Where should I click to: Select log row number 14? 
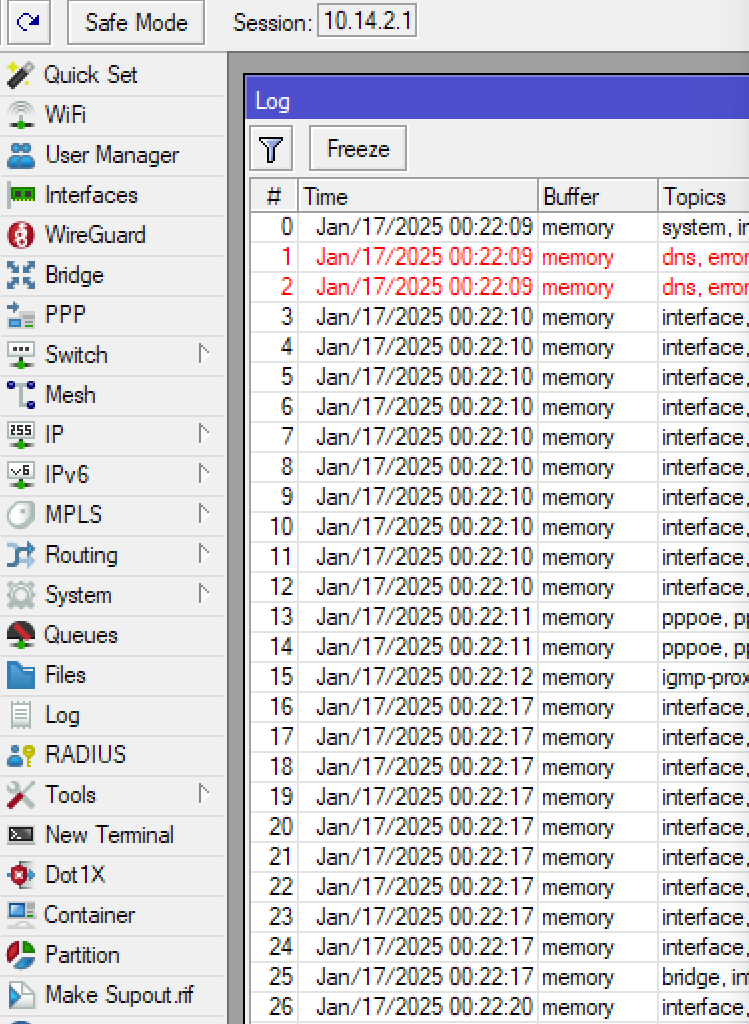coord(500,647)
